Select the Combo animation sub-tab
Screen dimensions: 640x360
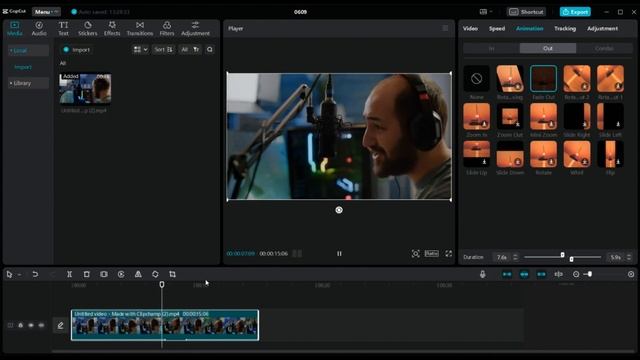(x=604, y=49)
